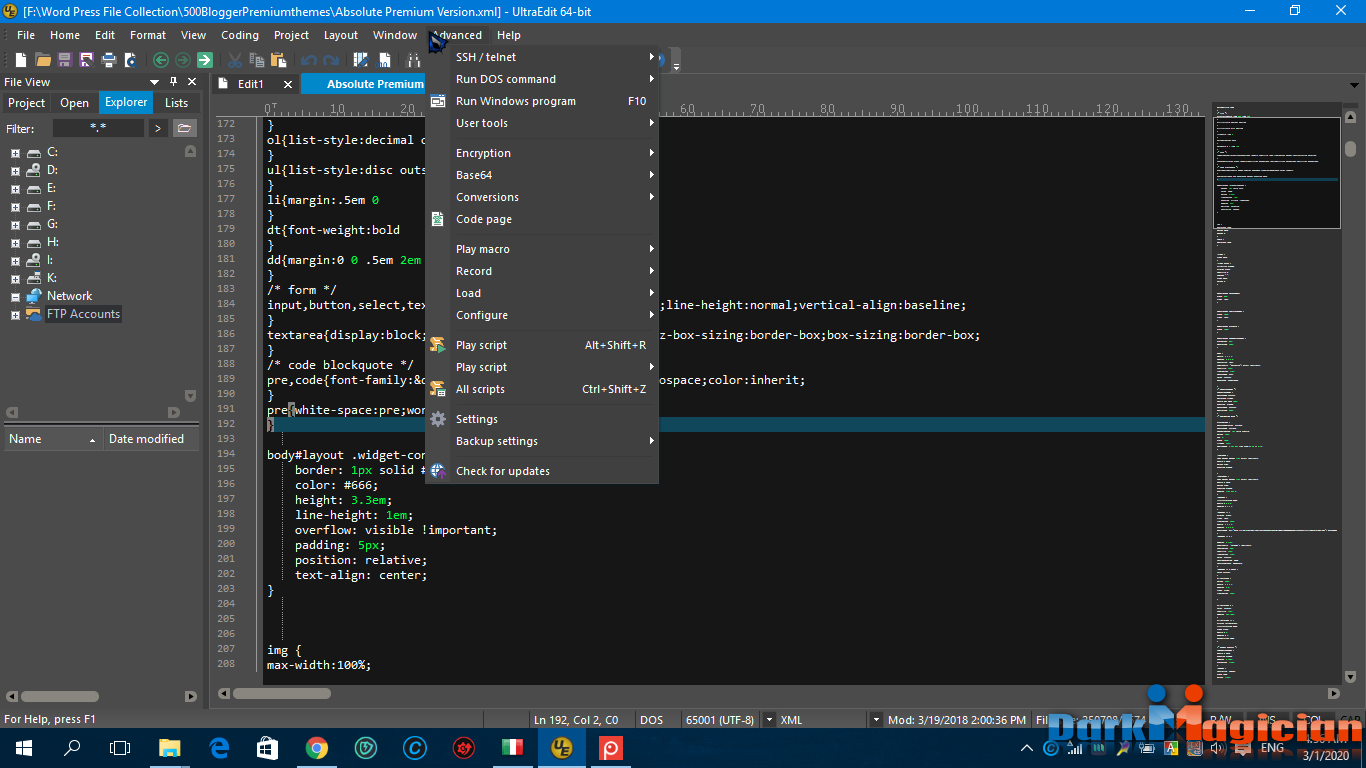Viewport: 1366px width, 768px height.
Task: Switch to the Edit1 document tab
Action: click(250, 85)
